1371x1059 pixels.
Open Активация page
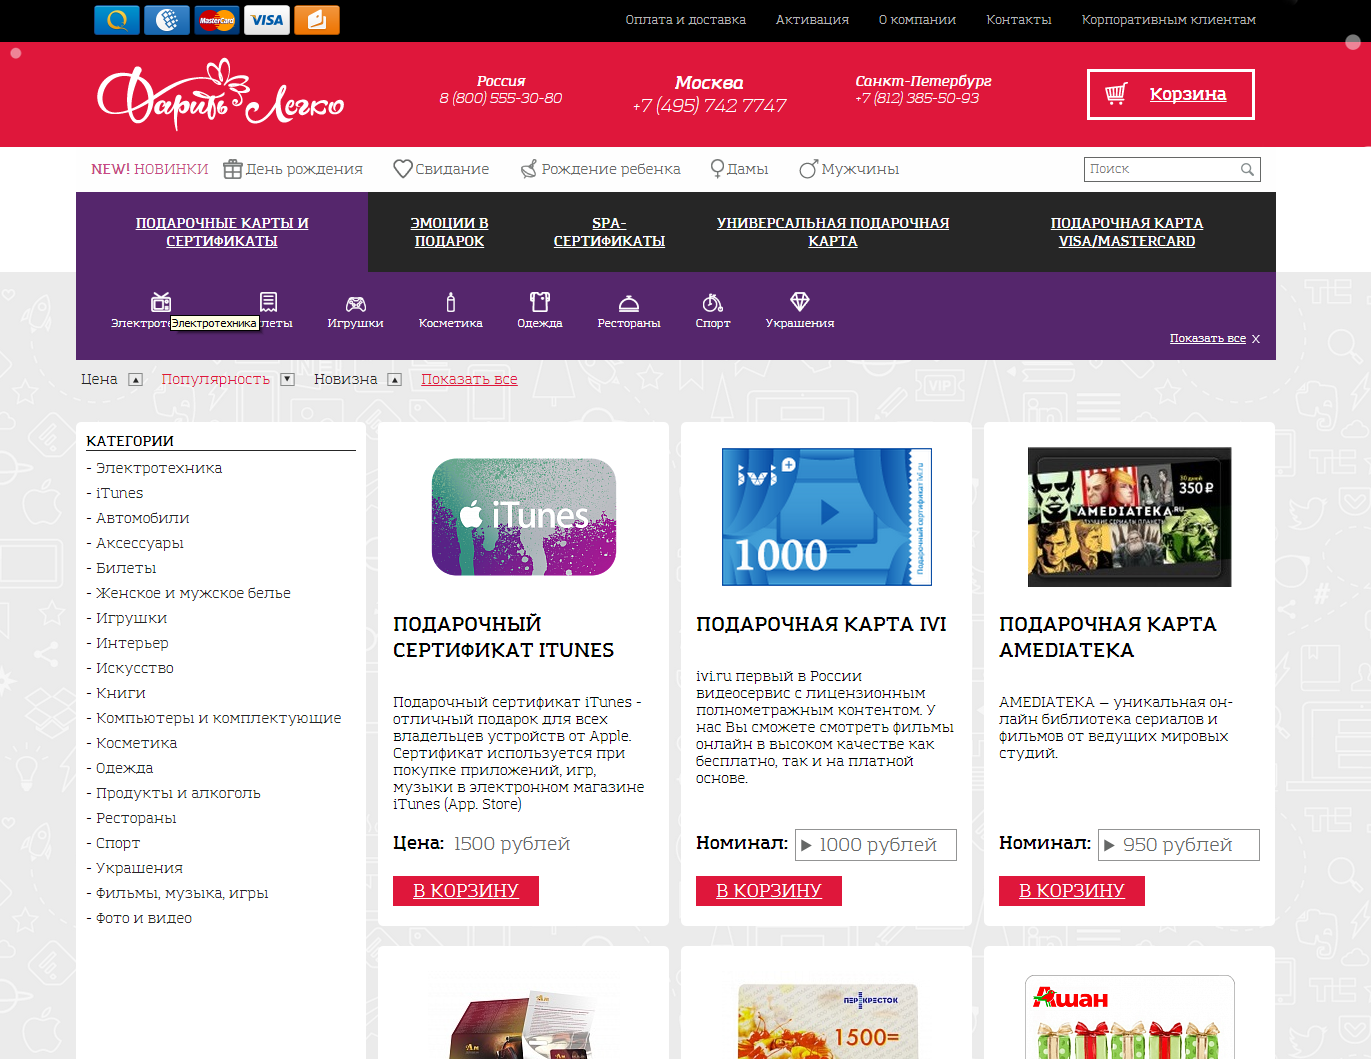812,20
